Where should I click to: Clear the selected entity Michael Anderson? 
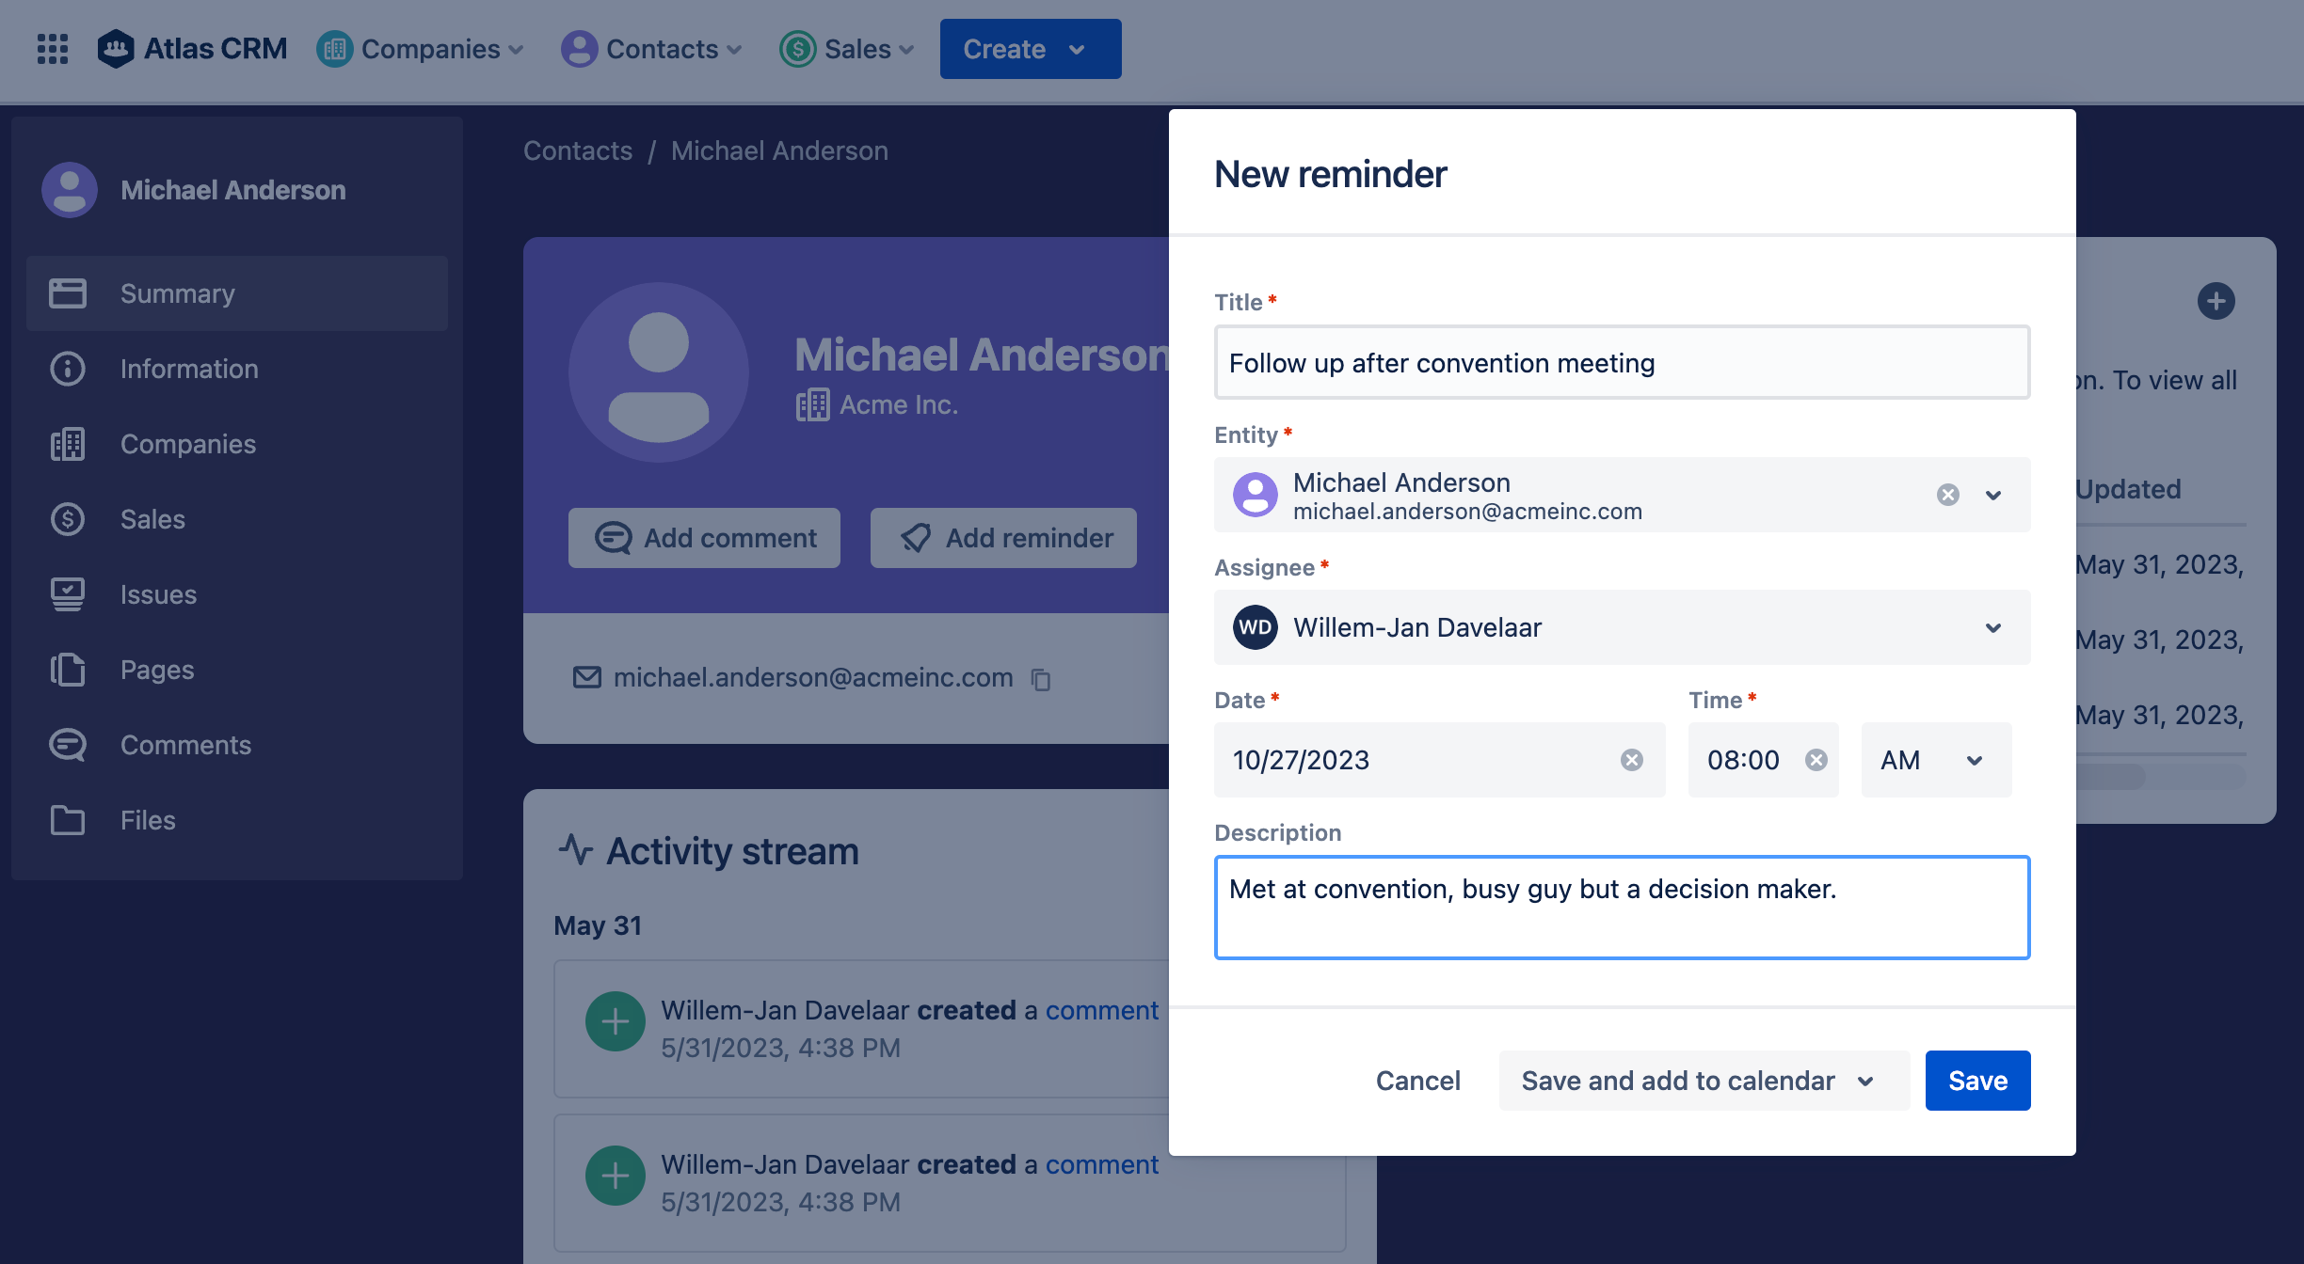(x=1947, y=495)
